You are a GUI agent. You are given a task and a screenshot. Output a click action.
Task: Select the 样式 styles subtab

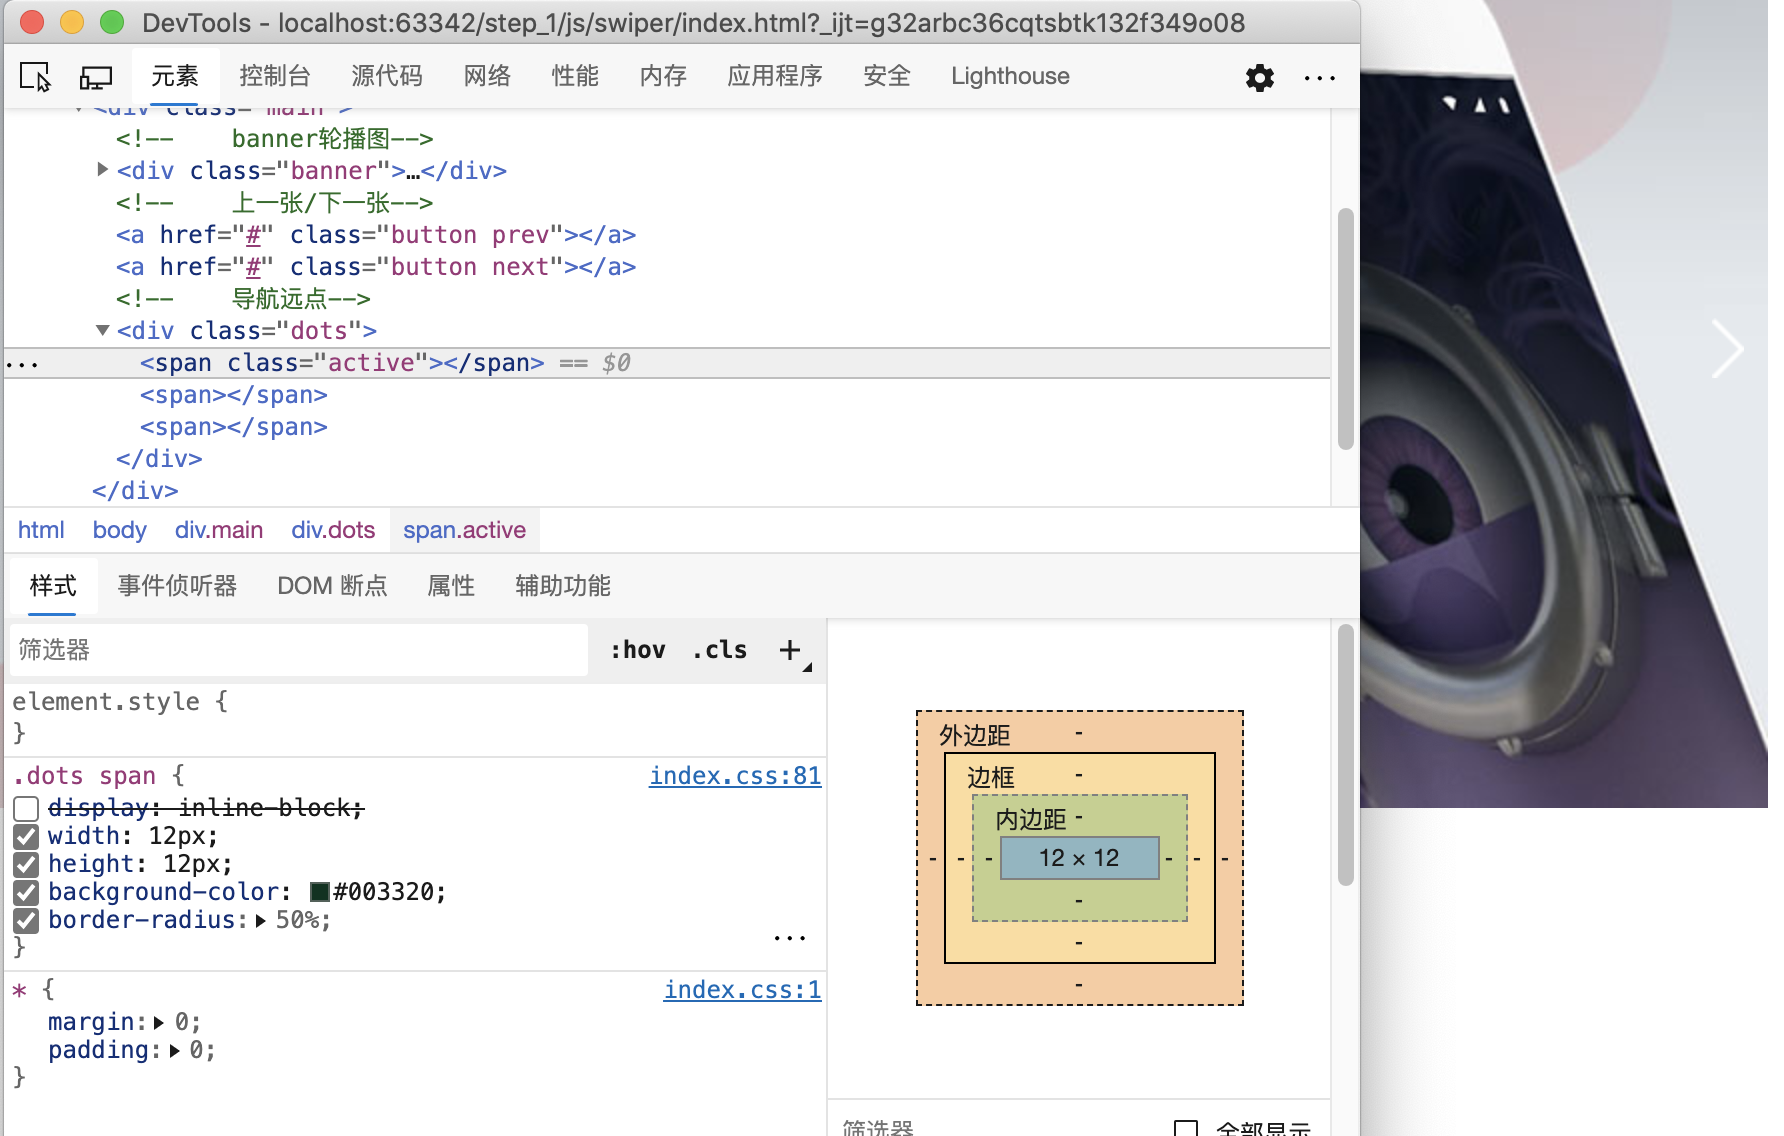click(53, 586)
